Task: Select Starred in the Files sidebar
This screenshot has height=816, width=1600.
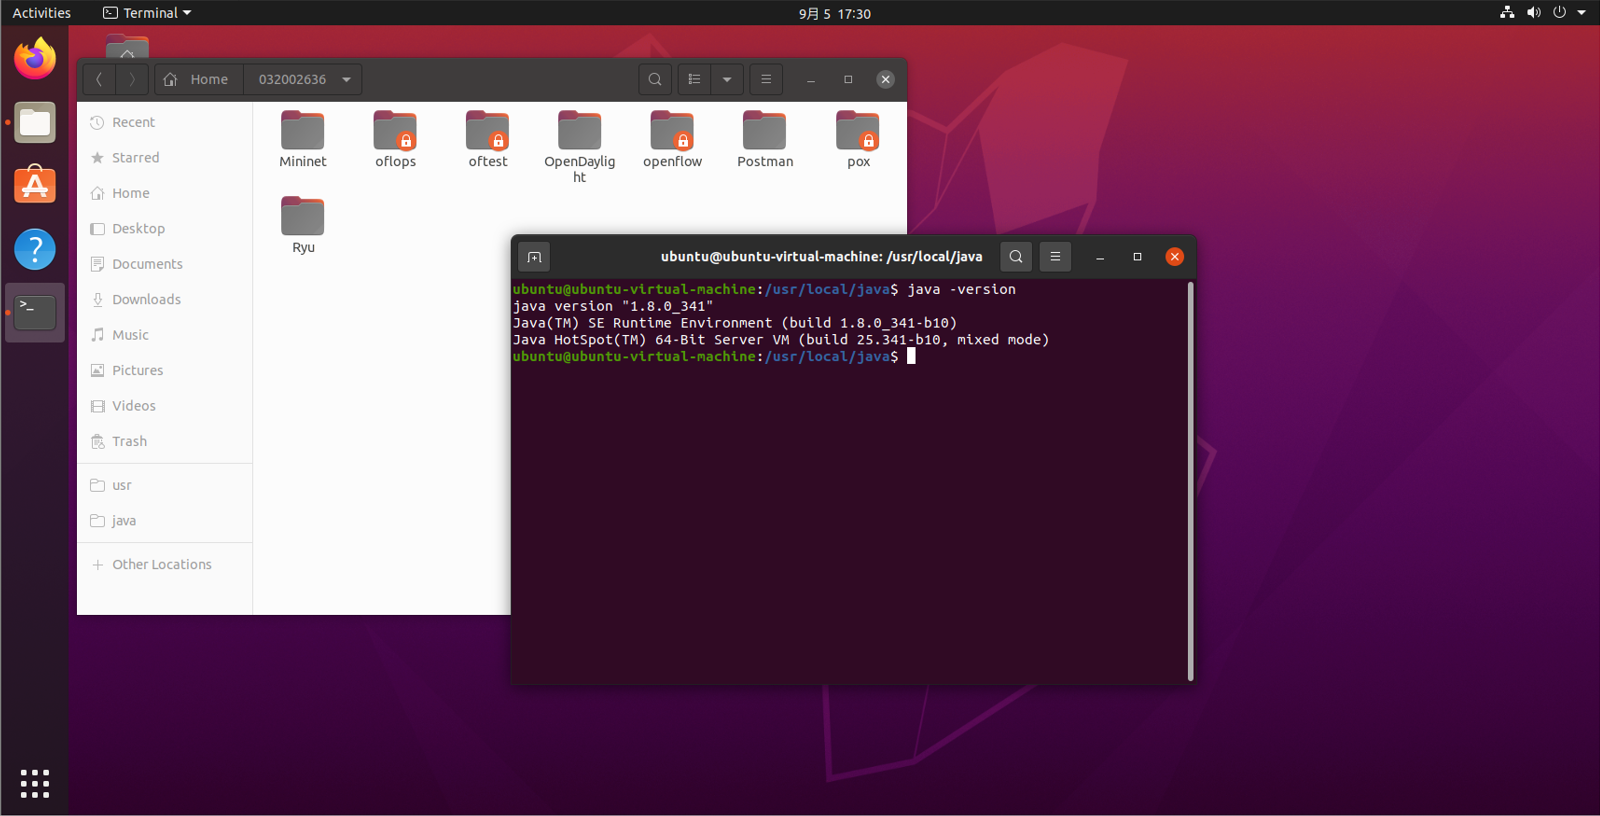Action: [165, 158]
